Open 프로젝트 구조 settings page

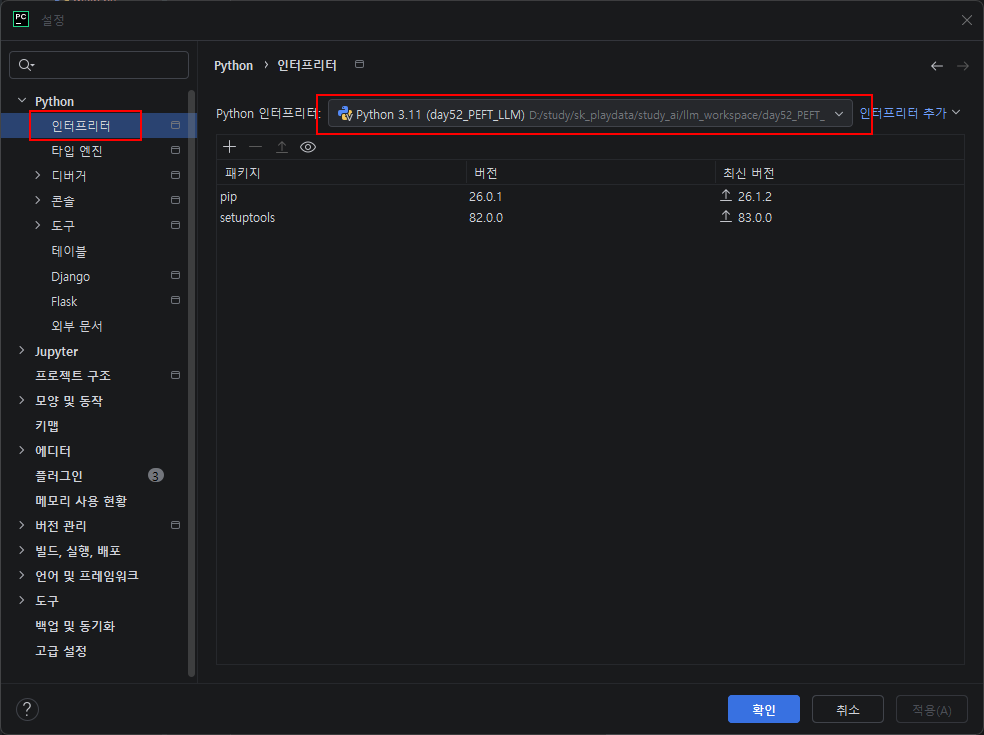coord(73,375)
